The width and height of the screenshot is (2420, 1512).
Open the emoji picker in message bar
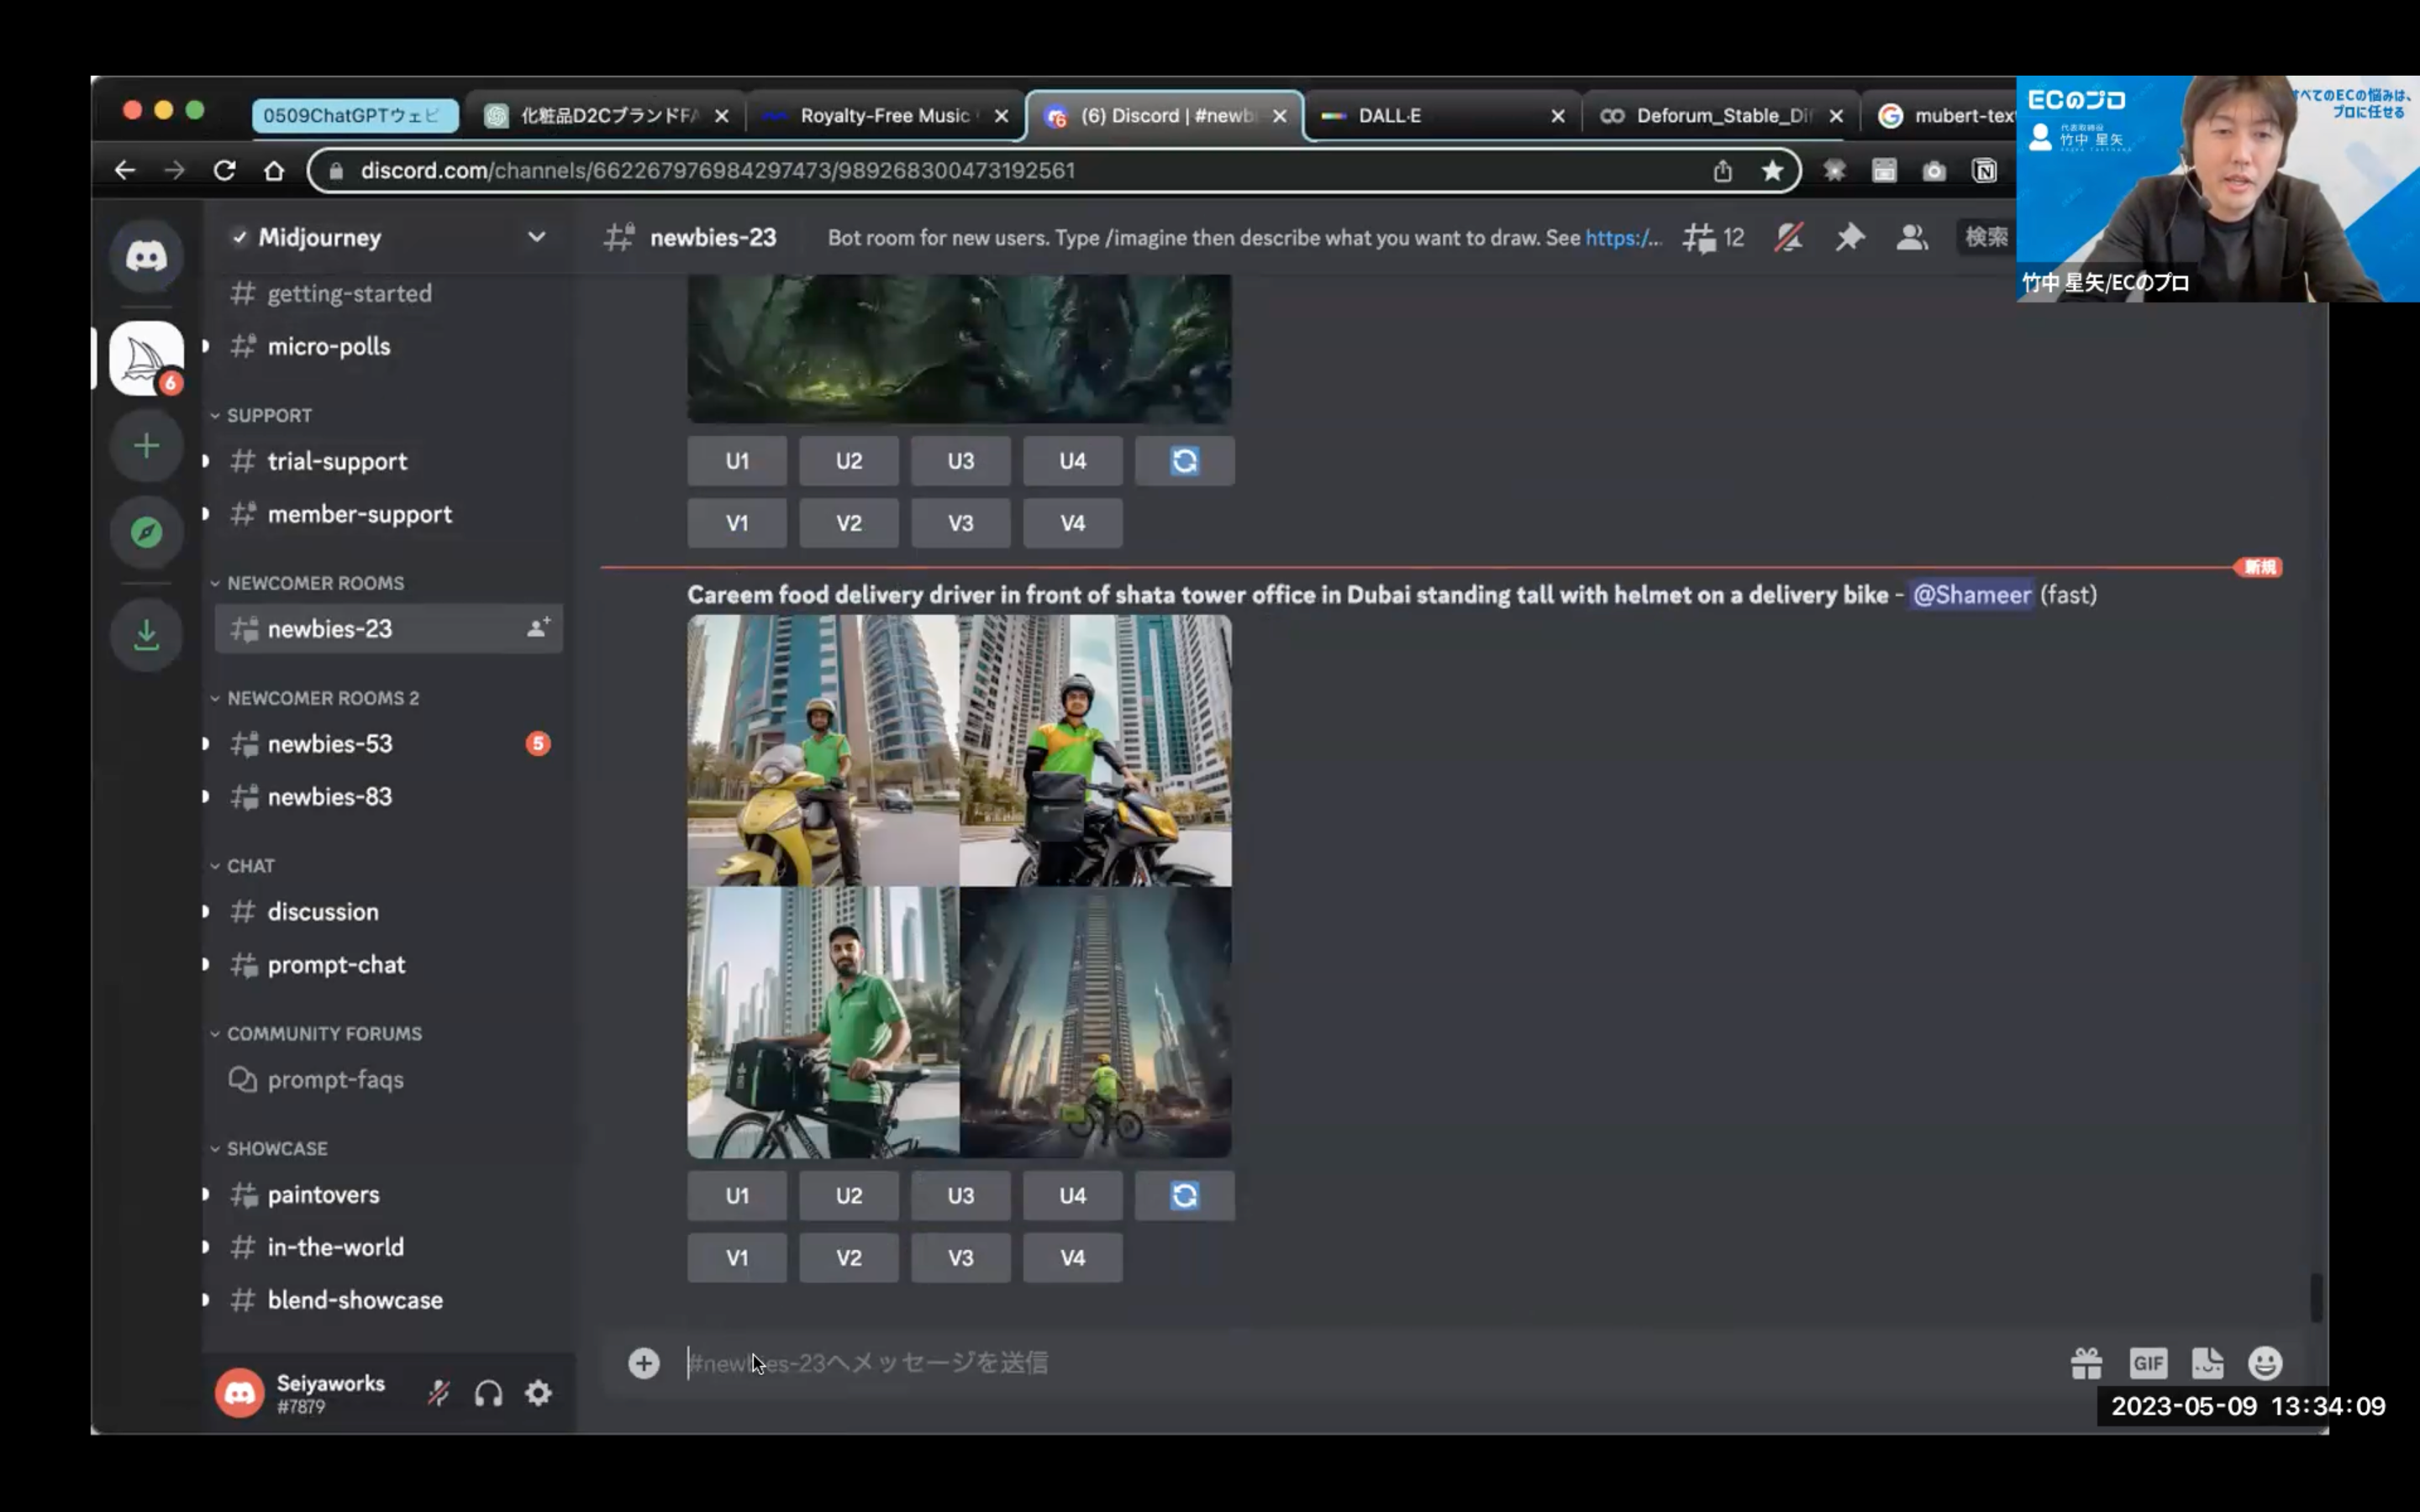click(2265, 1363)
